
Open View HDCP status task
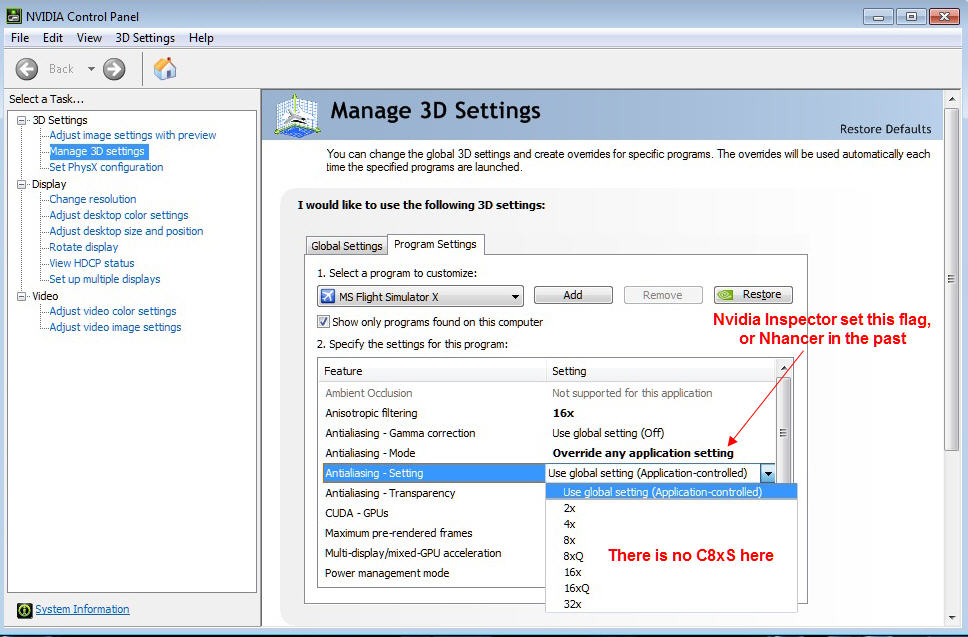coord(91,264)
